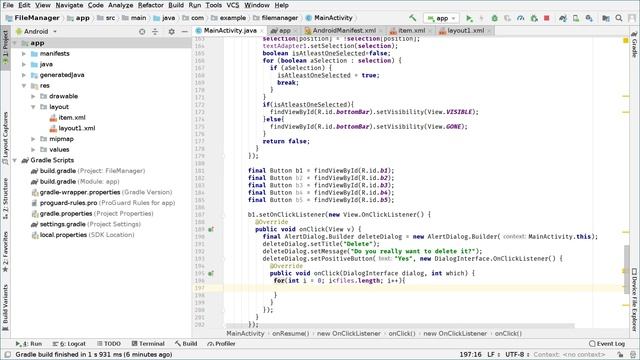Toggle the Build Variants side panel
Image resolution: width=640 pixels, height=360 pixels.
point(5,307)
